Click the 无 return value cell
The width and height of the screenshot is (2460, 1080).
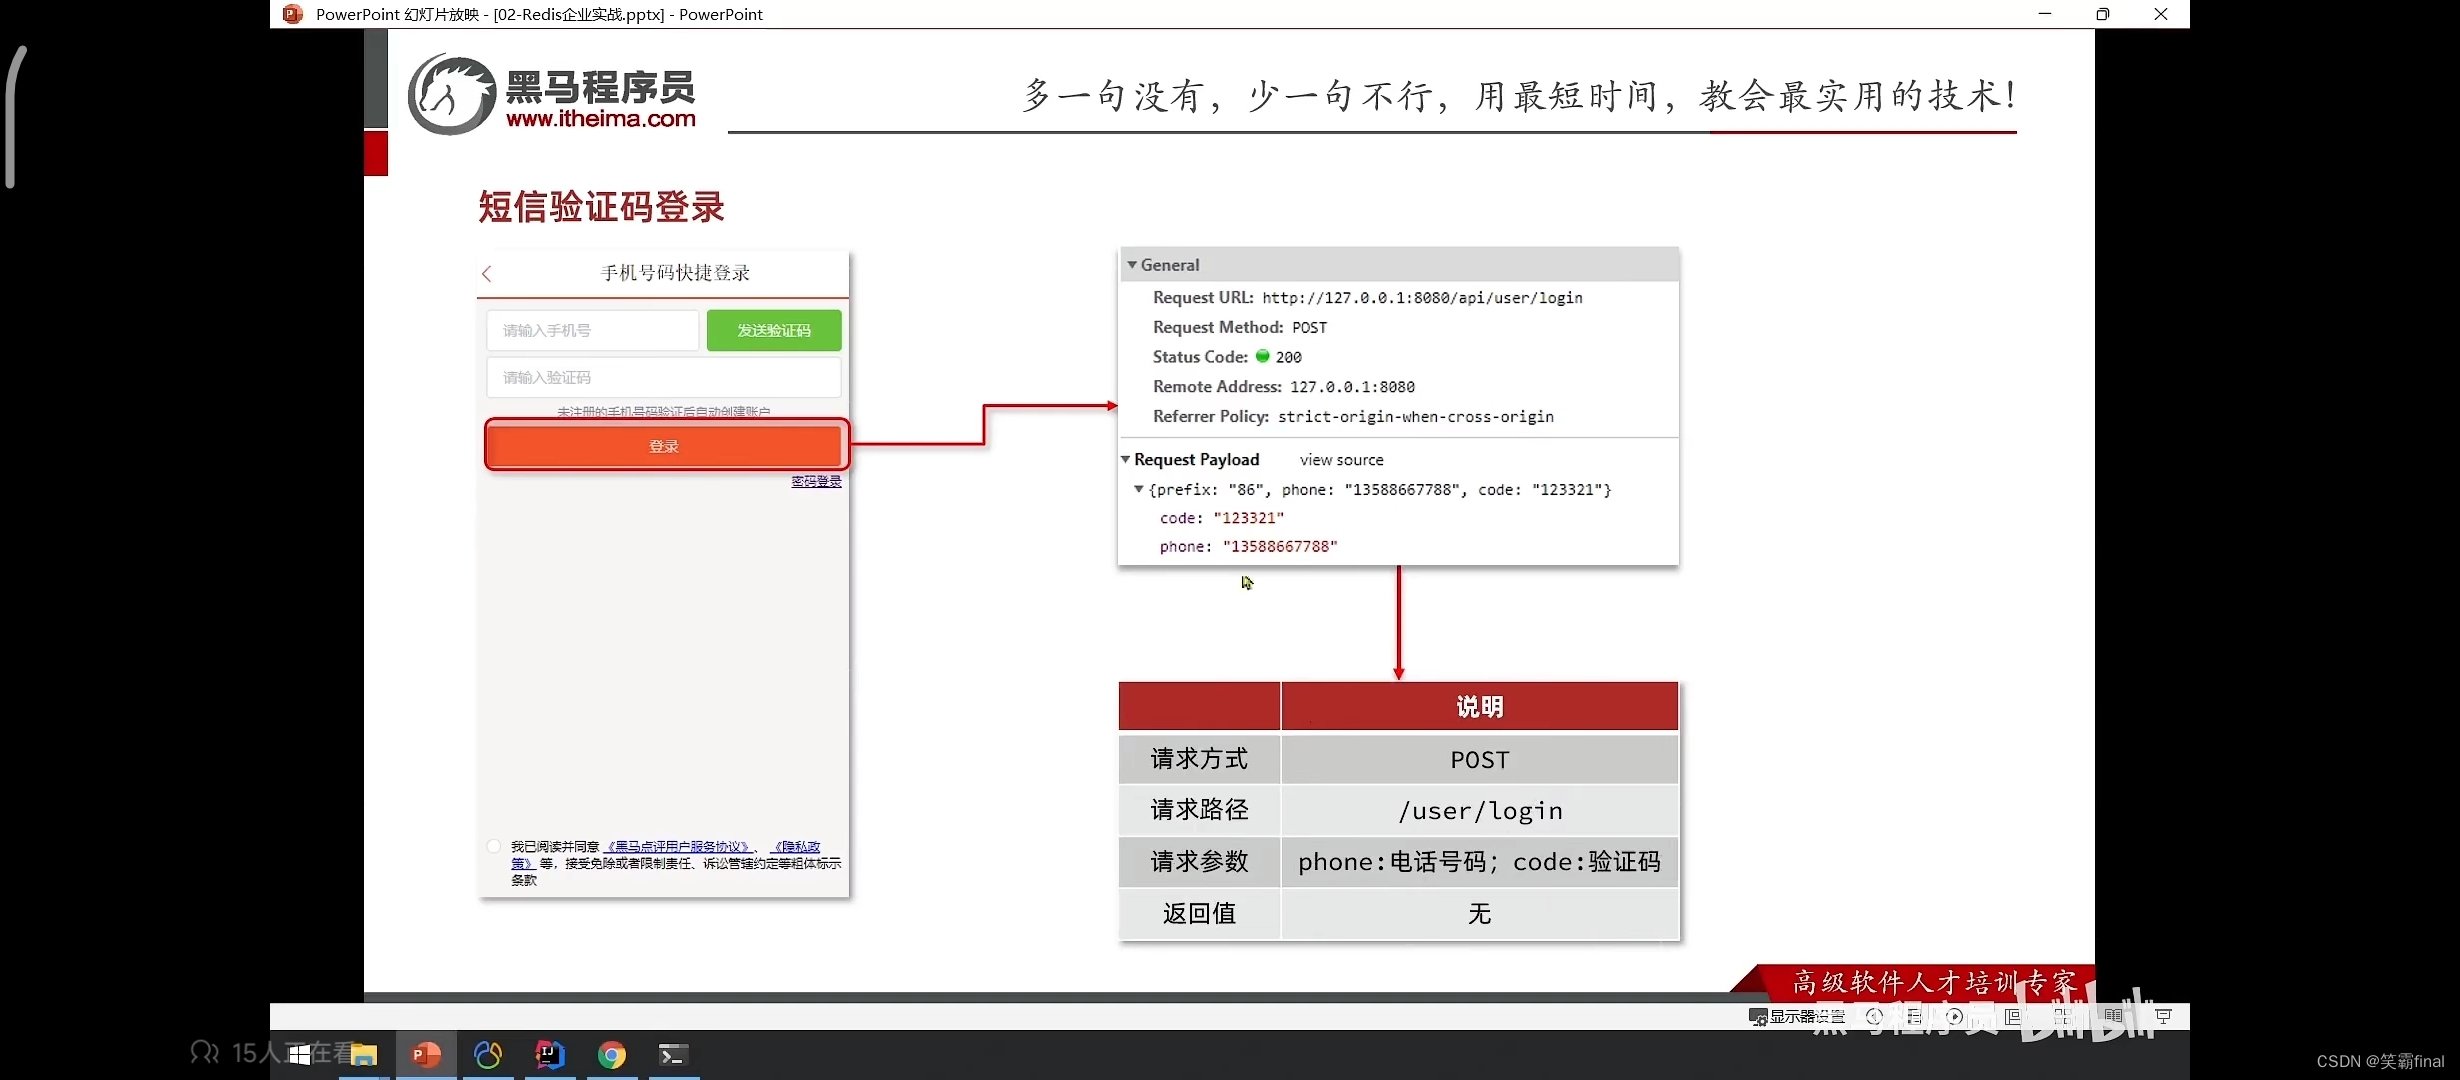coord(1479,914)
